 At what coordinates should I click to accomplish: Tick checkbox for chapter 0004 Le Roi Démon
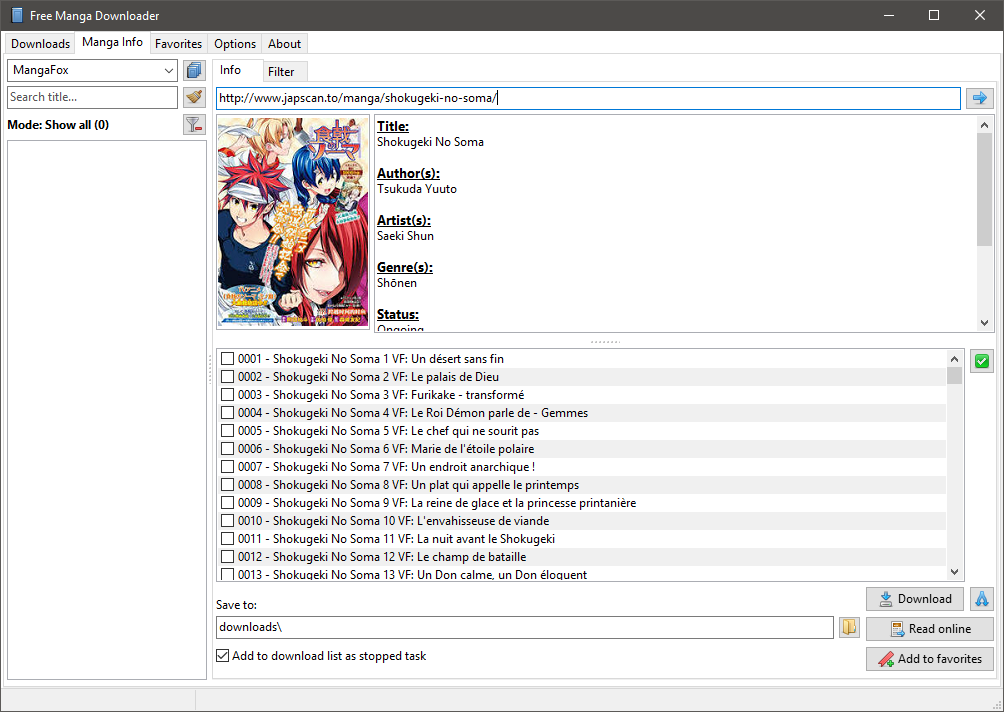(227, 412)
